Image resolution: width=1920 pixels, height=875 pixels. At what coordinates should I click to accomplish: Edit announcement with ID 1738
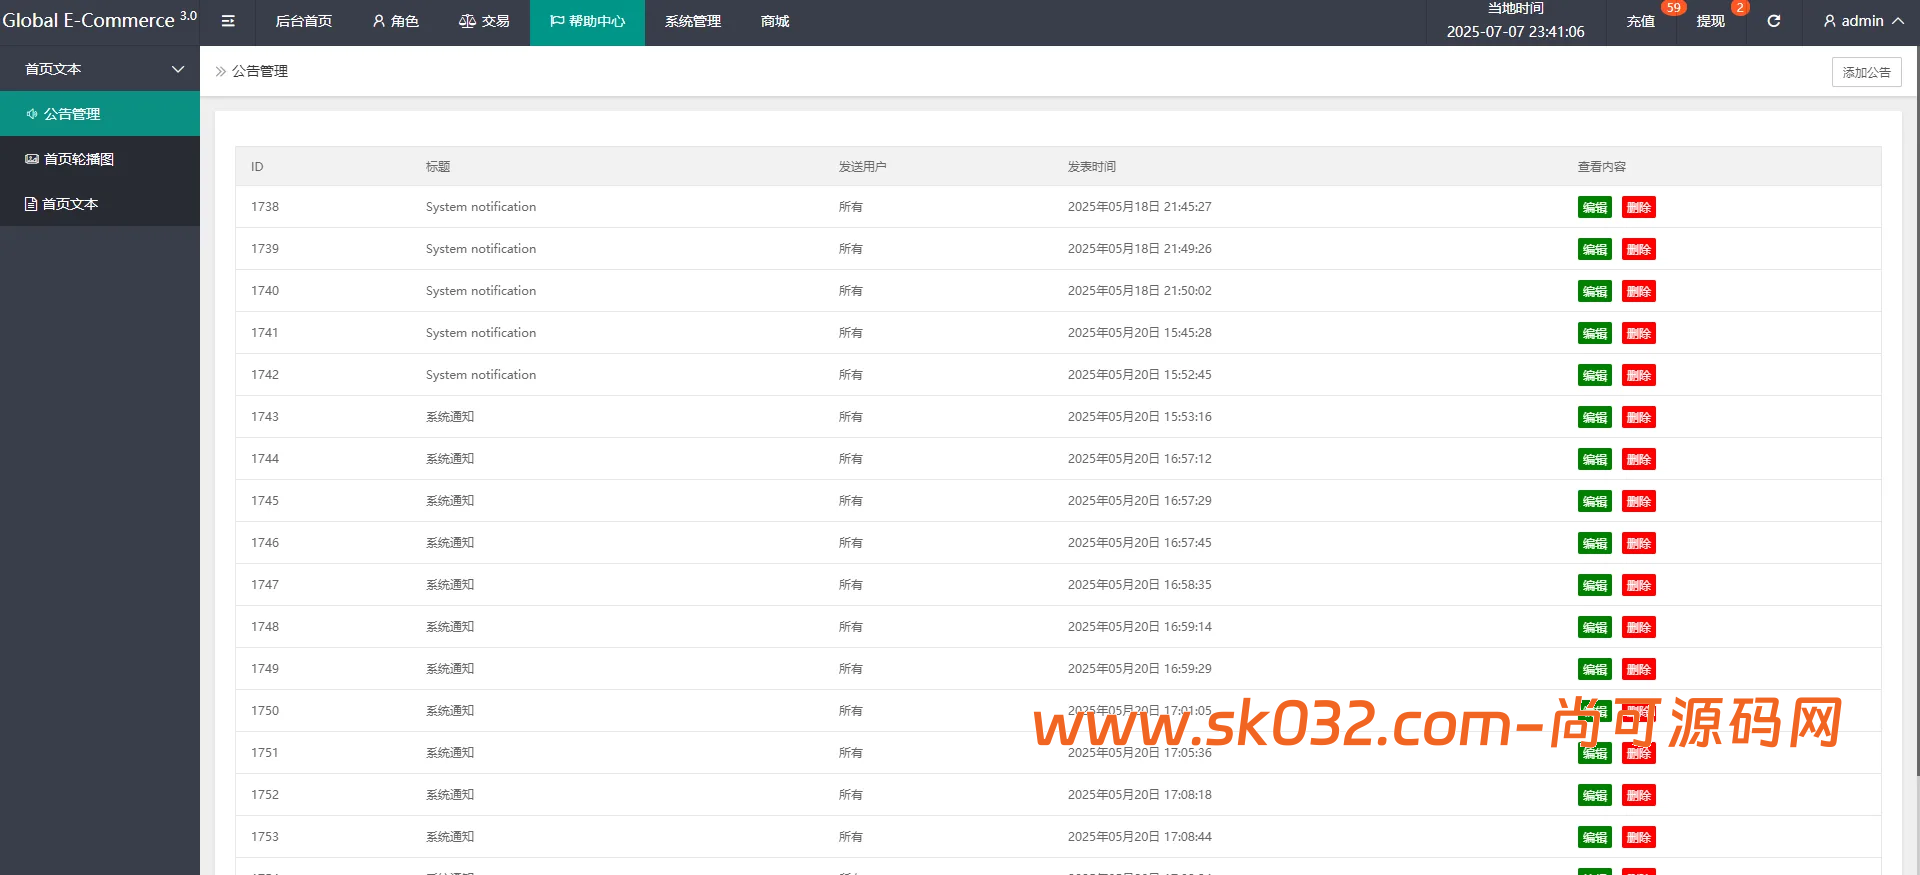[x=1594, y=207]
